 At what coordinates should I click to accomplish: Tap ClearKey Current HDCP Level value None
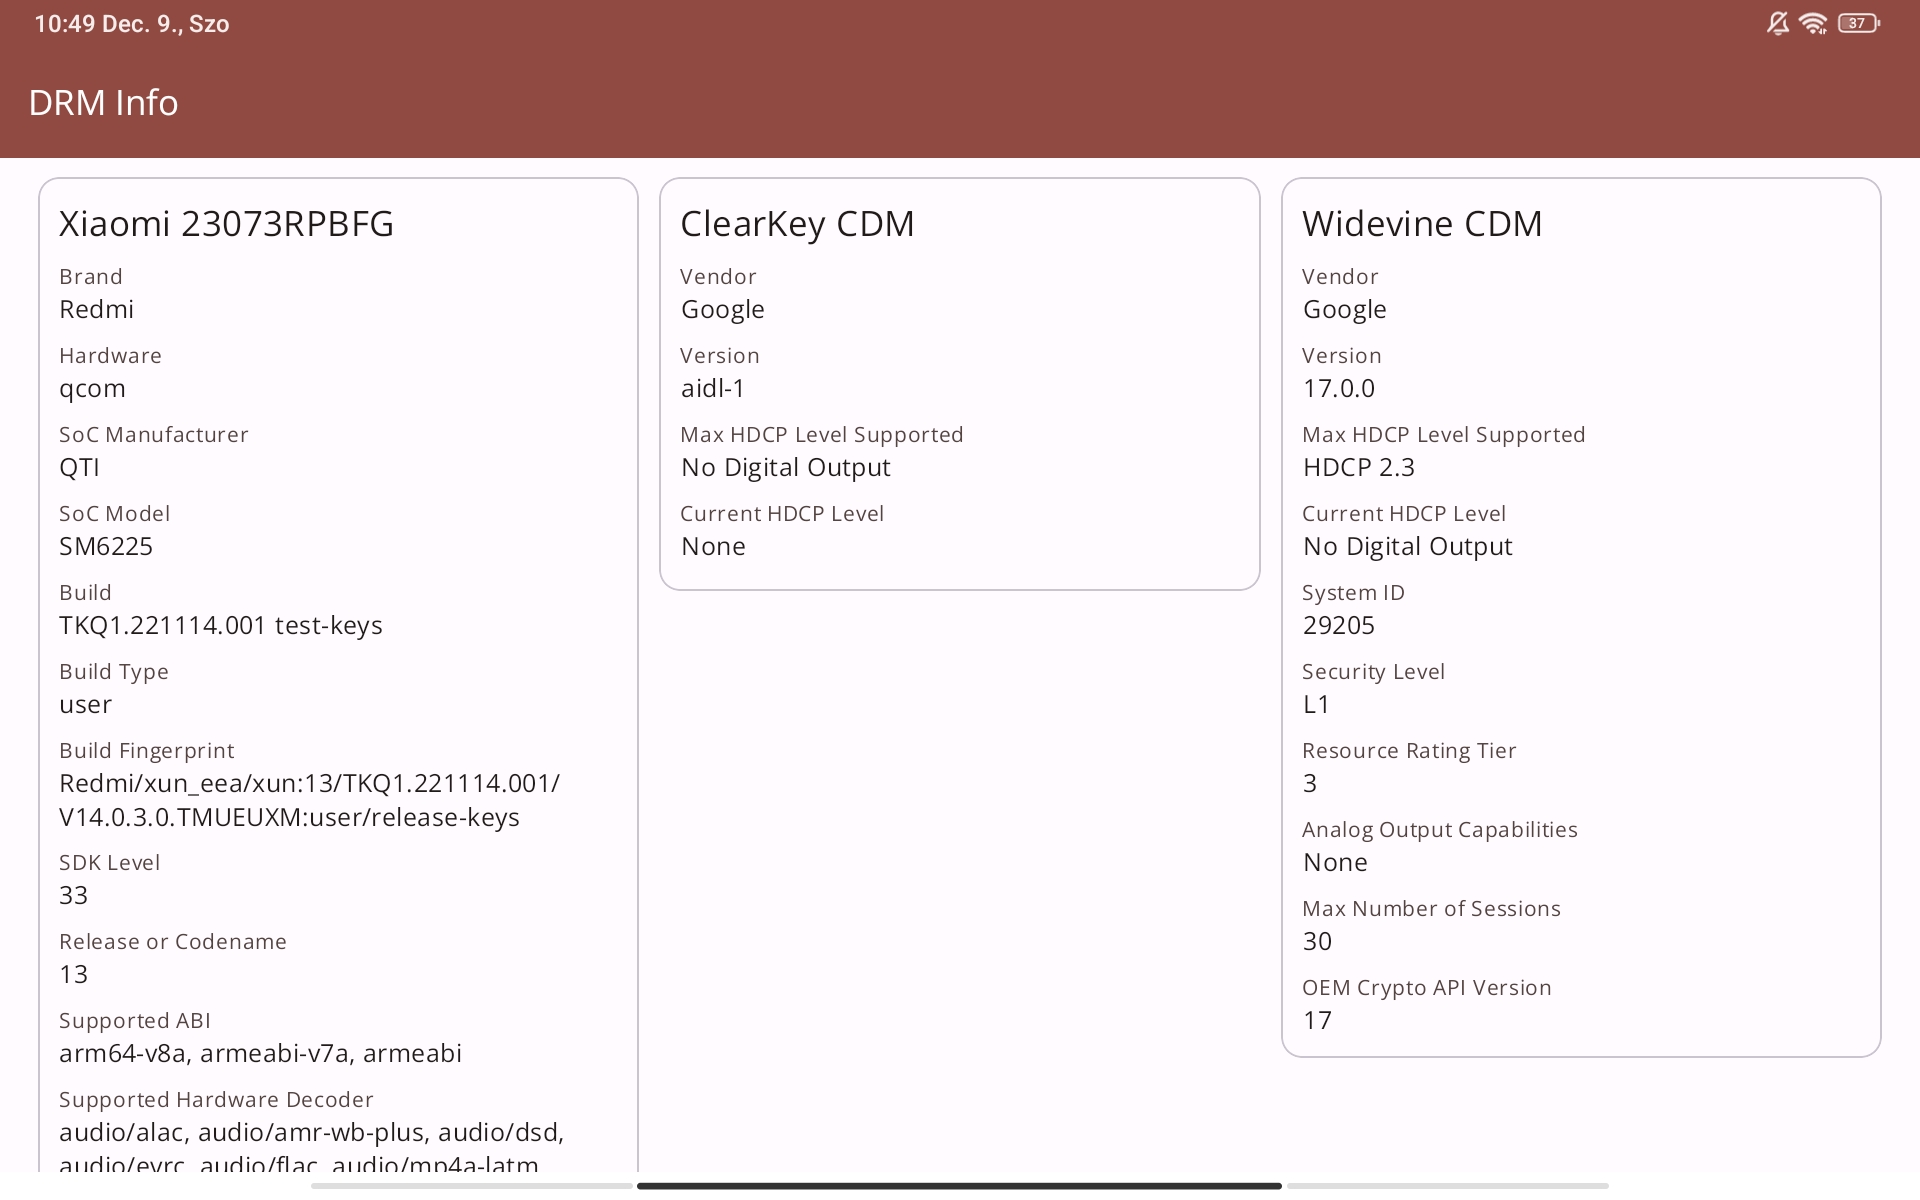point(713,546)
